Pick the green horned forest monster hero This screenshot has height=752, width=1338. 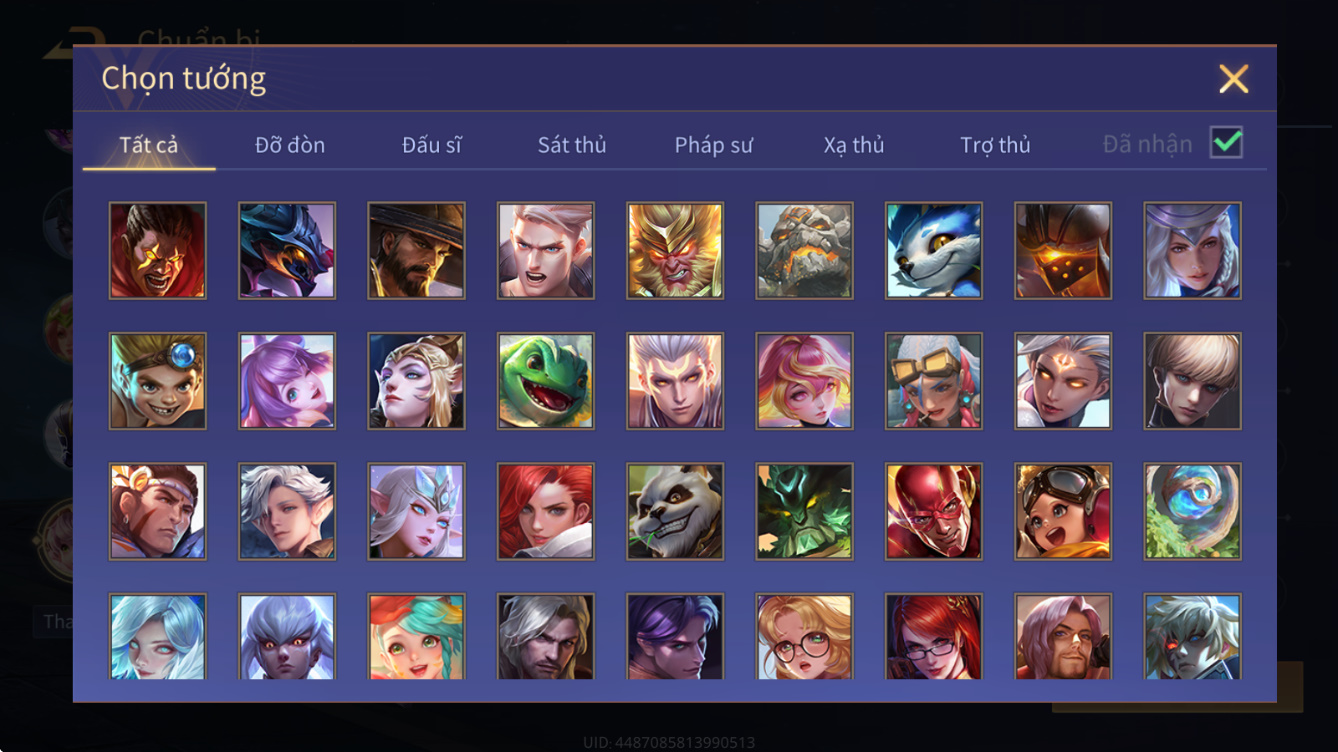pyautogui.click(x=805, y=511)
